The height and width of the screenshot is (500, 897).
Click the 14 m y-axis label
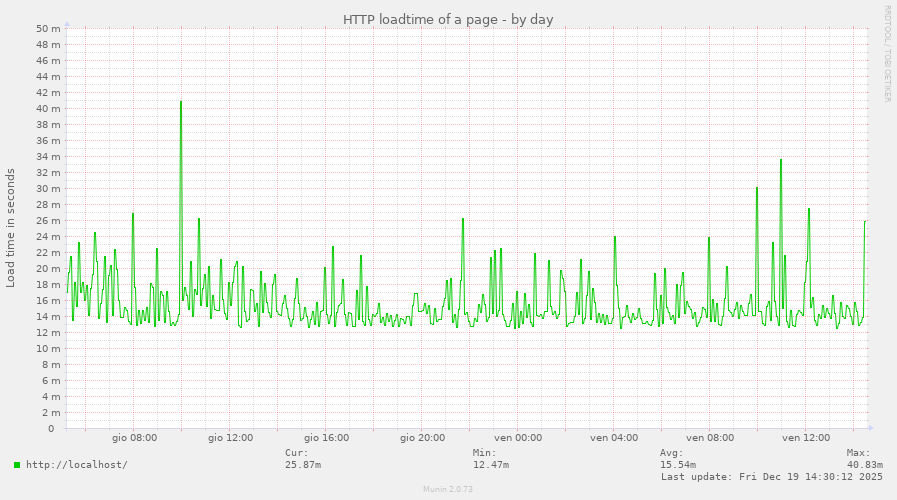[x=48, y=316]
